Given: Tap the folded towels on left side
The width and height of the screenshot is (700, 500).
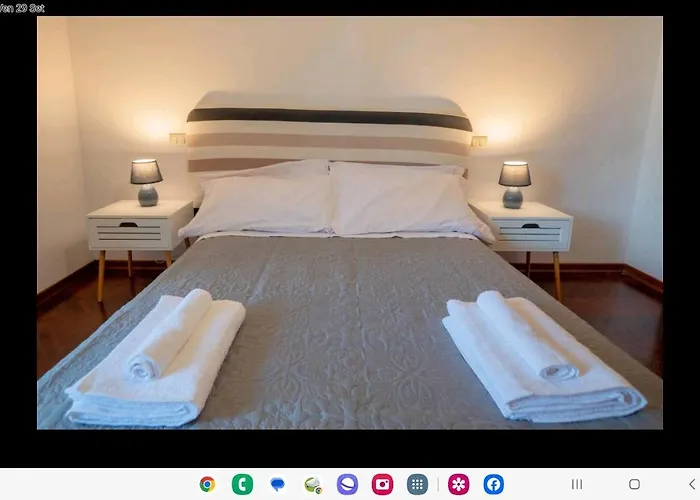Looking at the screenshot, I should click(x=160, y=360).
